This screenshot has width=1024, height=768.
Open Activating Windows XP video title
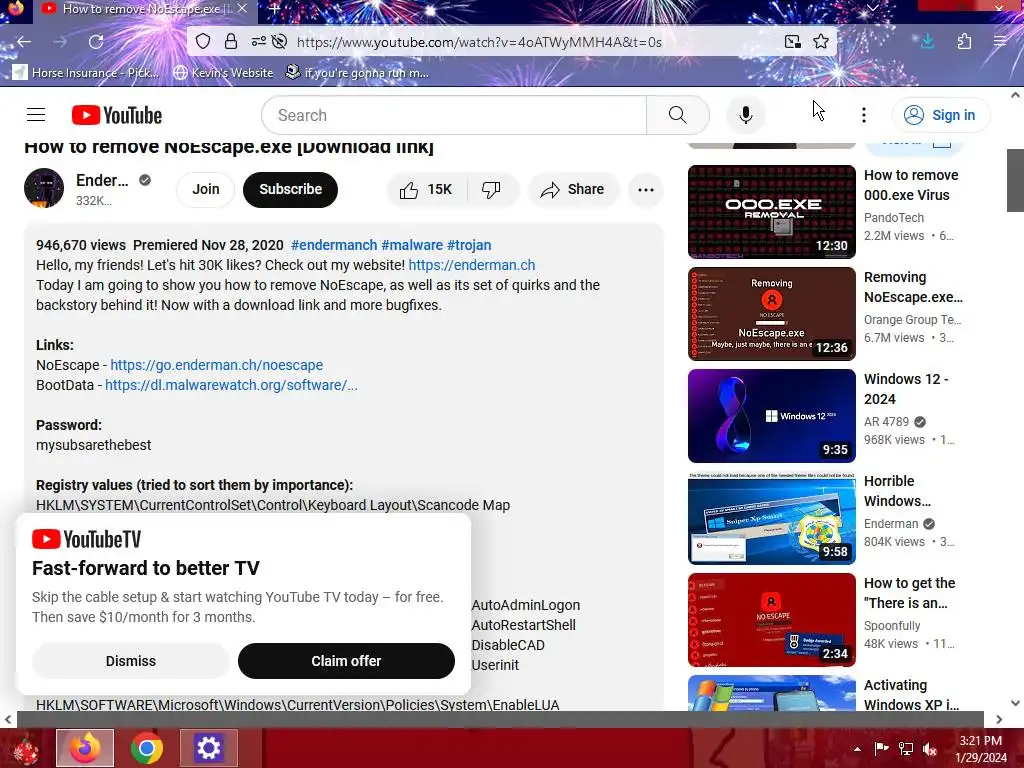(911, 695)
